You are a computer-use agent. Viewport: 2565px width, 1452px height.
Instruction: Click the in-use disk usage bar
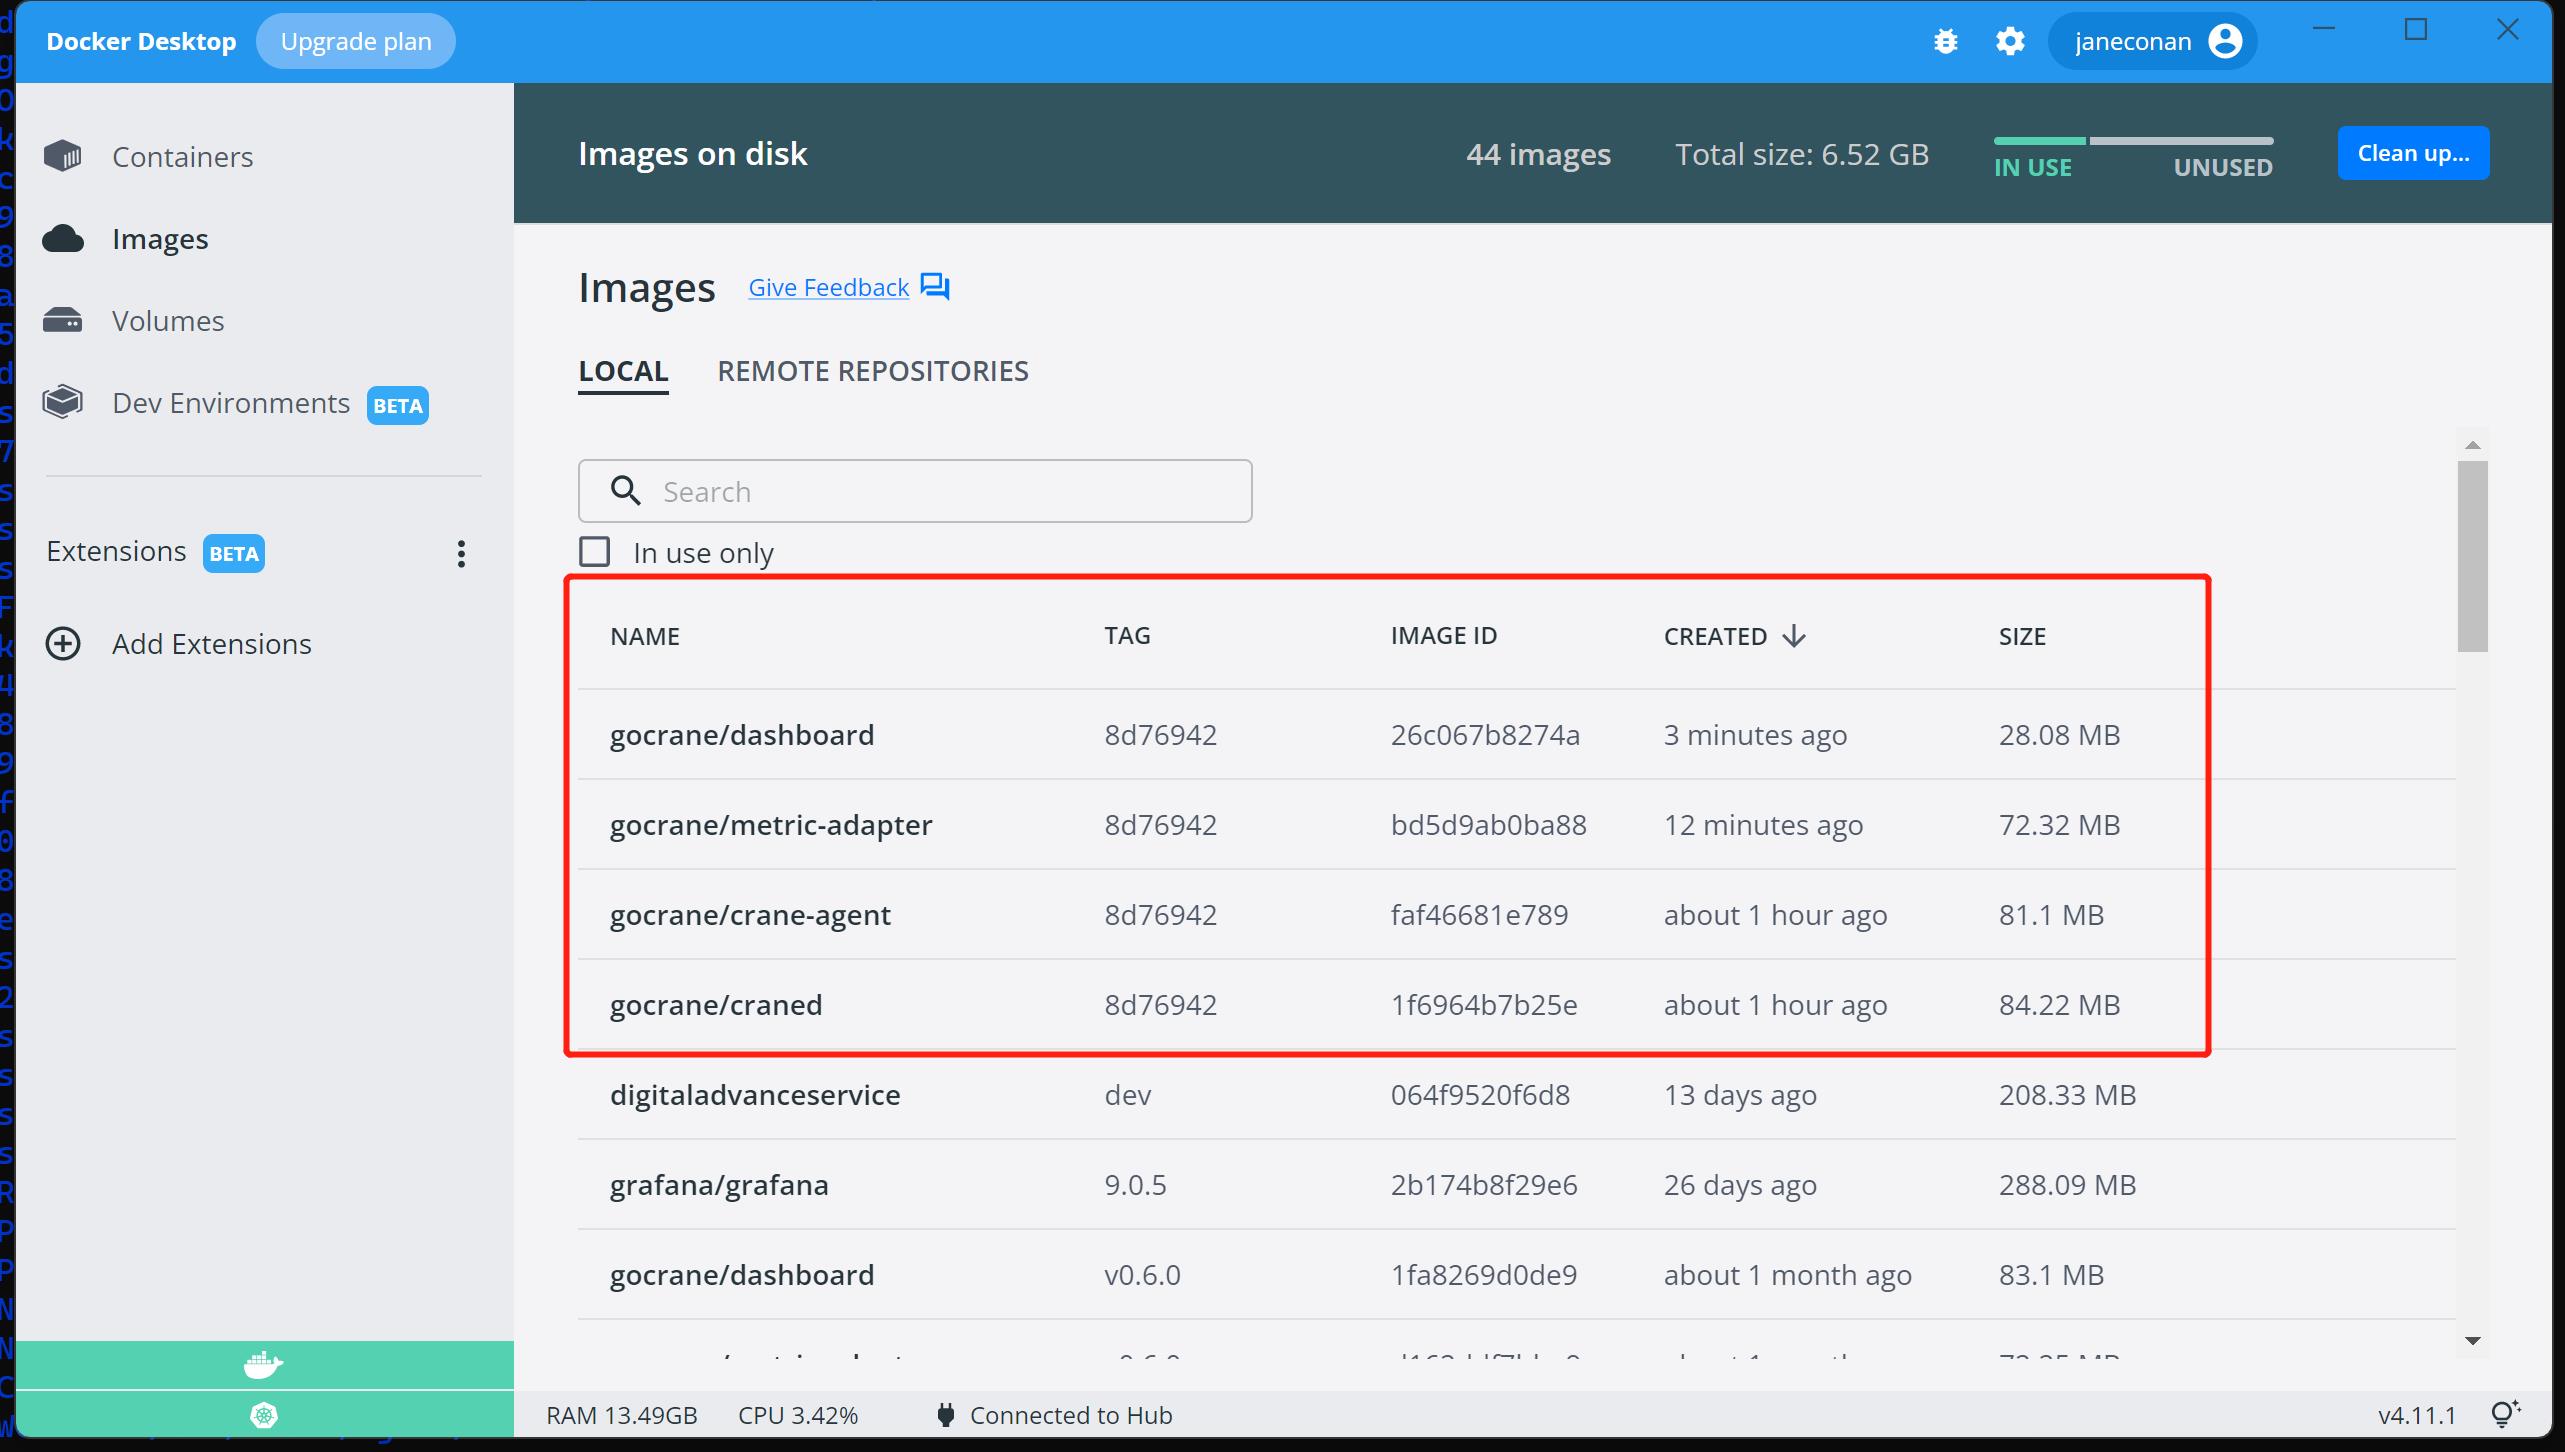pyautogui.click(x=2039, y=141)
